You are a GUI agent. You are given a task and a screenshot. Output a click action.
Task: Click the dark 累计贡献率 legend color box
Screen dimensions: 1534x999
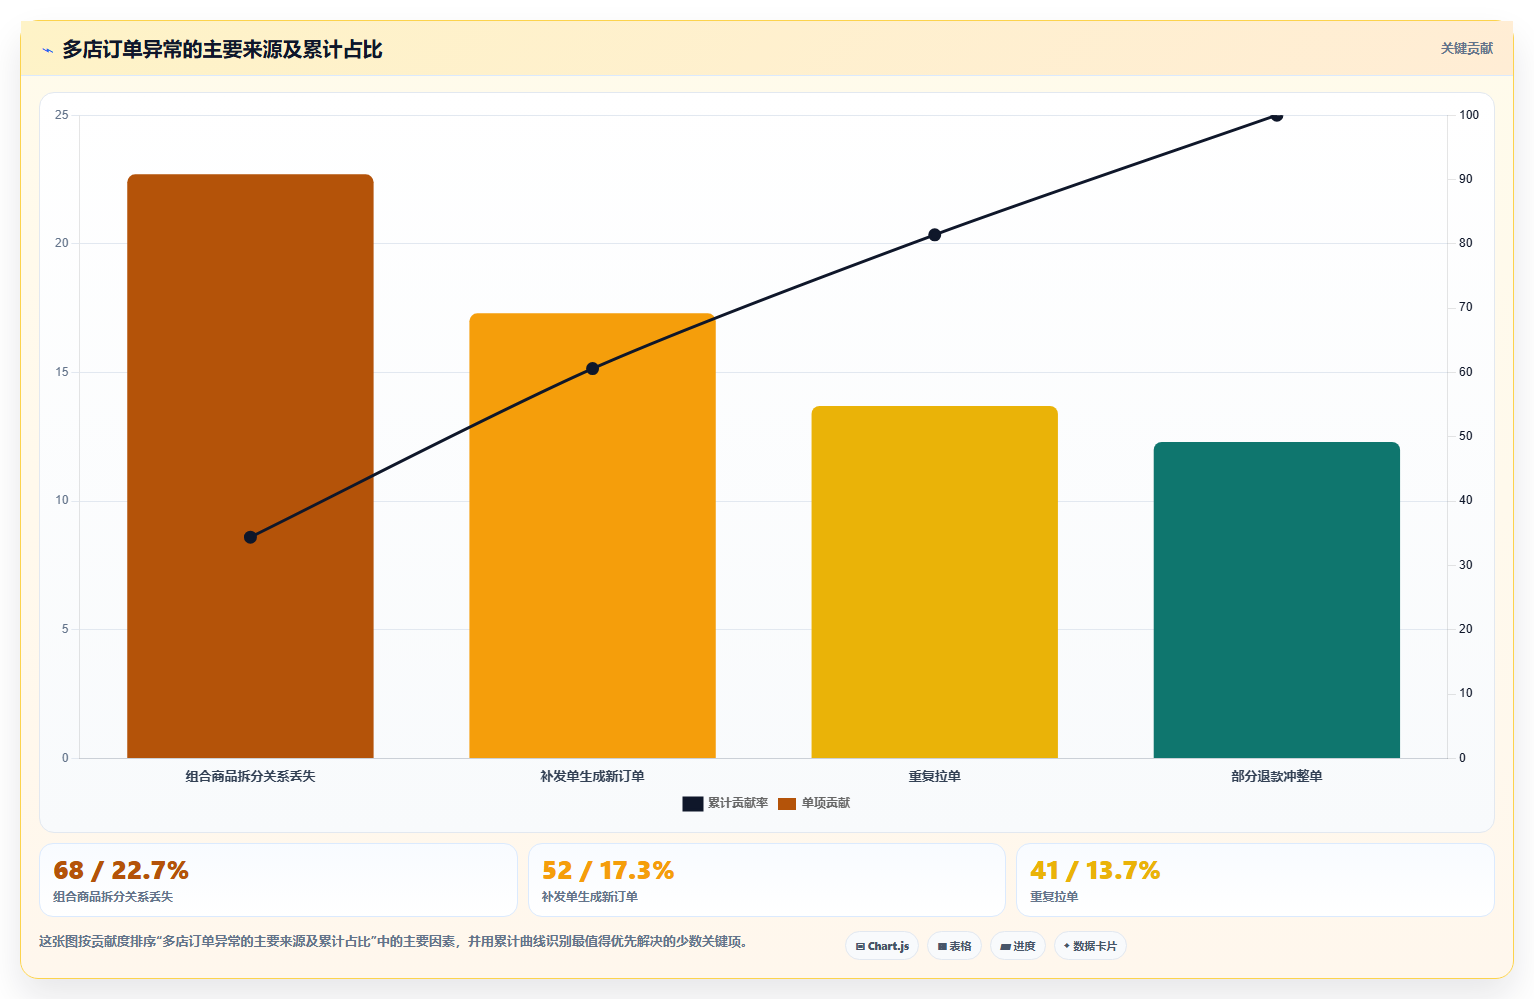(x=693, y=804)
